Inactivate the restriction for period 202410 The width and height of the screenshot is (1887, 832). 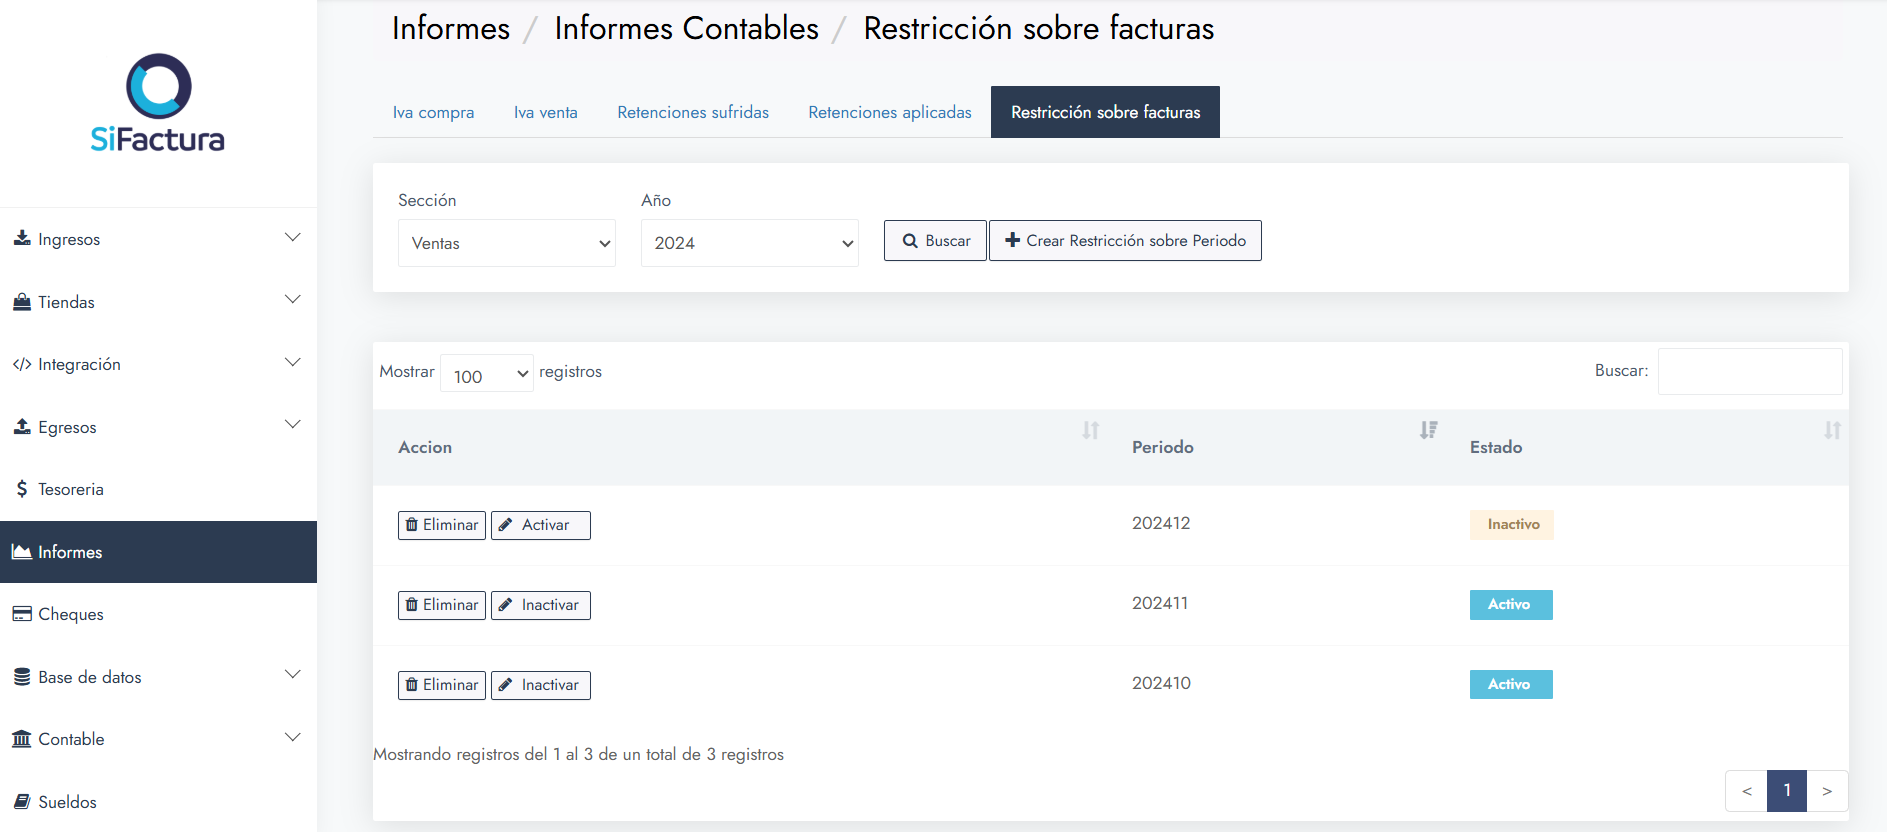pyautogui.click(x=540, y=685)
